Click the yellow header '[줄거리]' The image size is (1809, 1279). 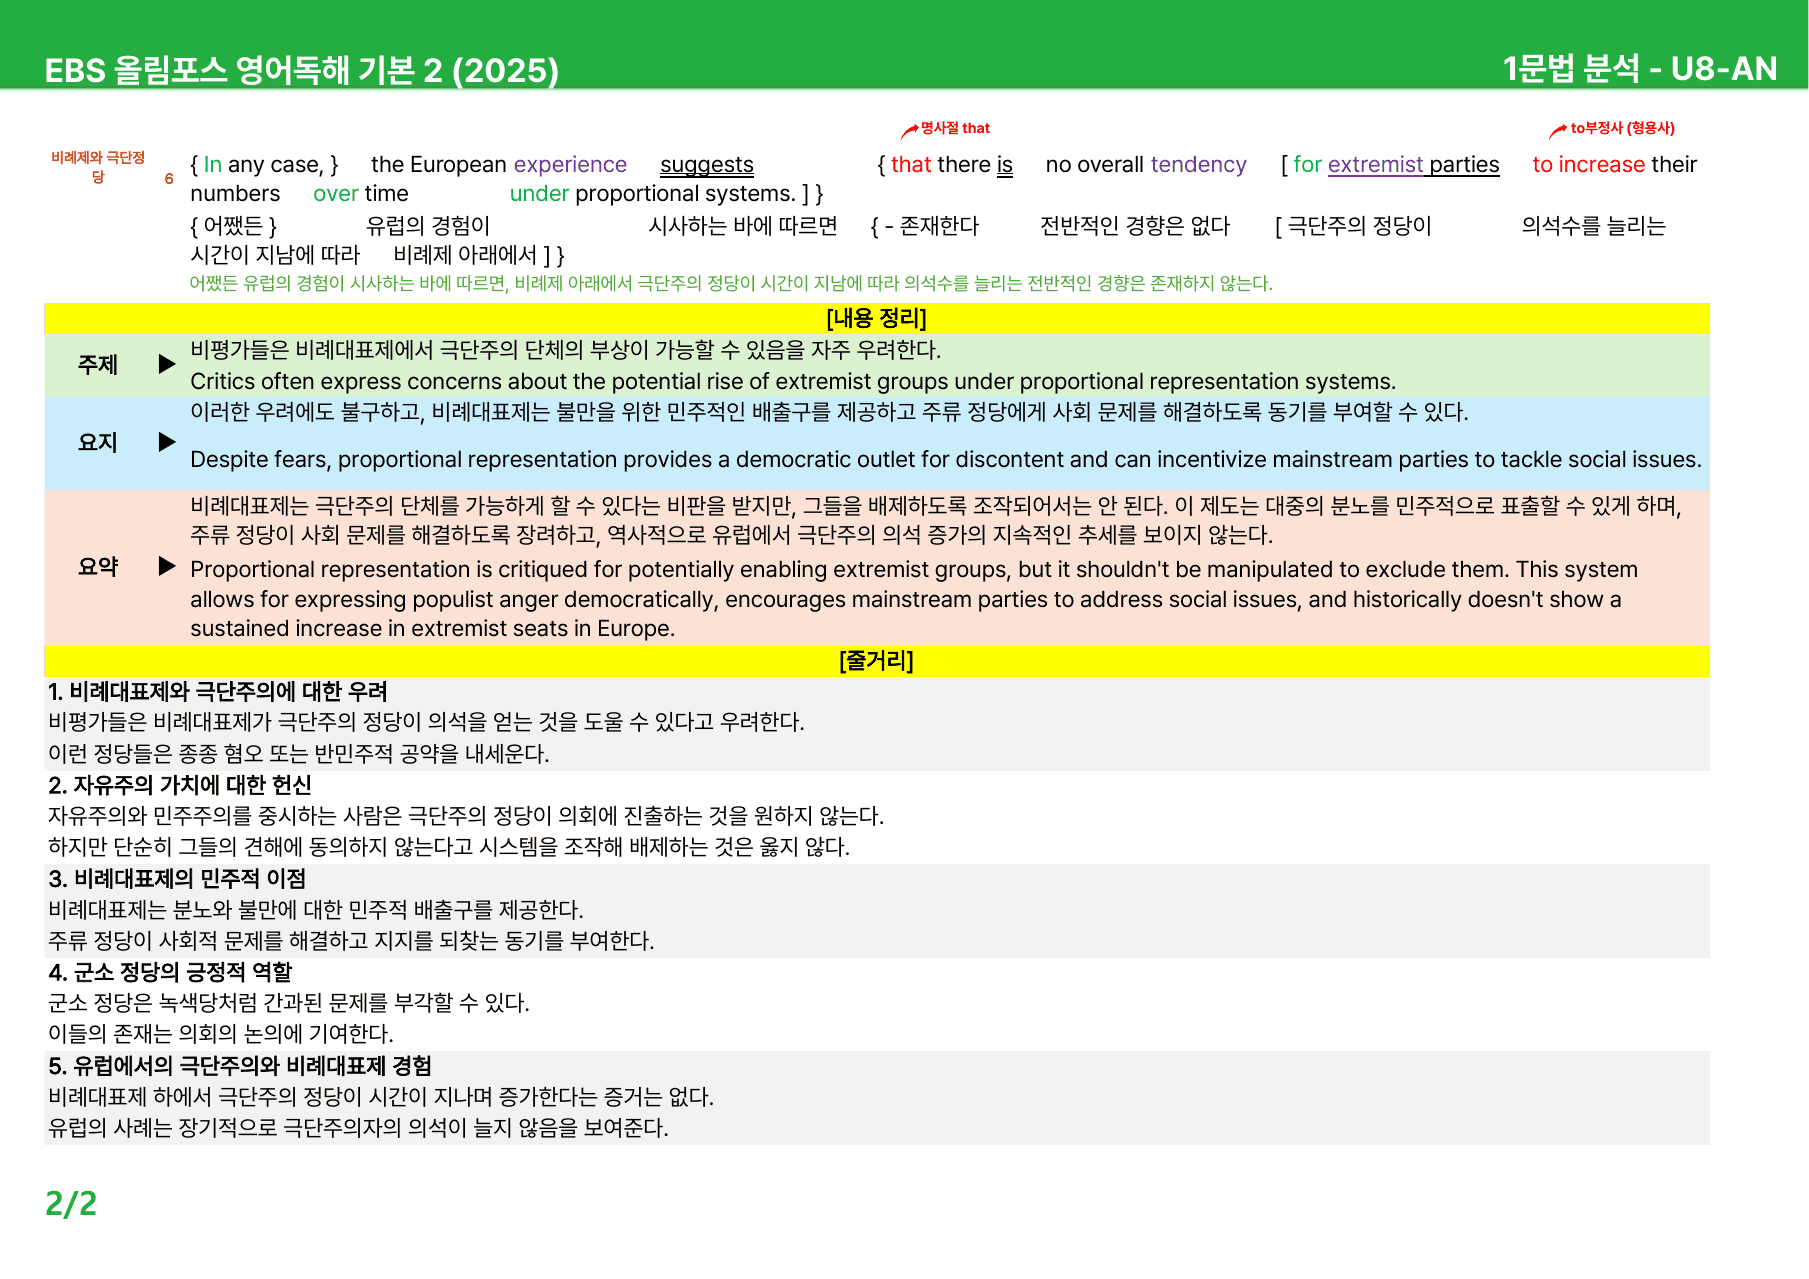(877, 661)
